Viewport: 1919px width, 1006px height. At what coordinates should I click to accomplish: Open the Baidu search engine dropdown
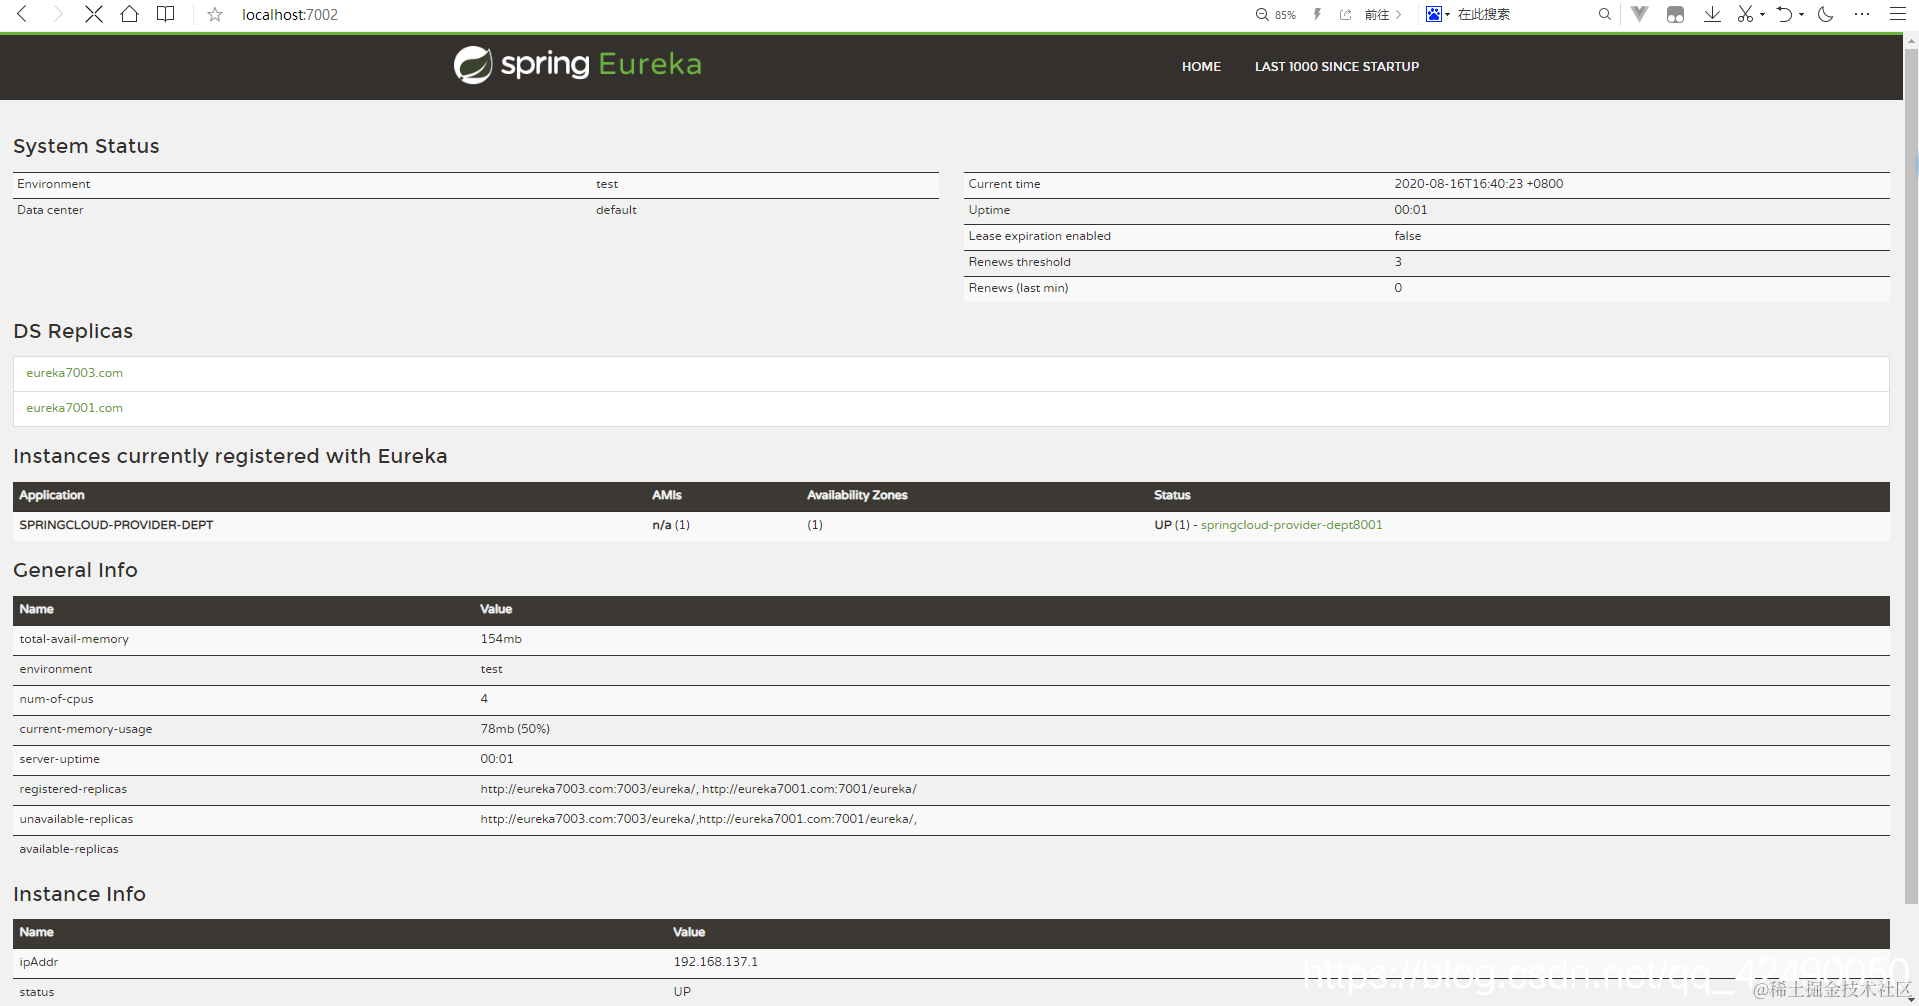pyautogui.click(x=1438, y=14)
